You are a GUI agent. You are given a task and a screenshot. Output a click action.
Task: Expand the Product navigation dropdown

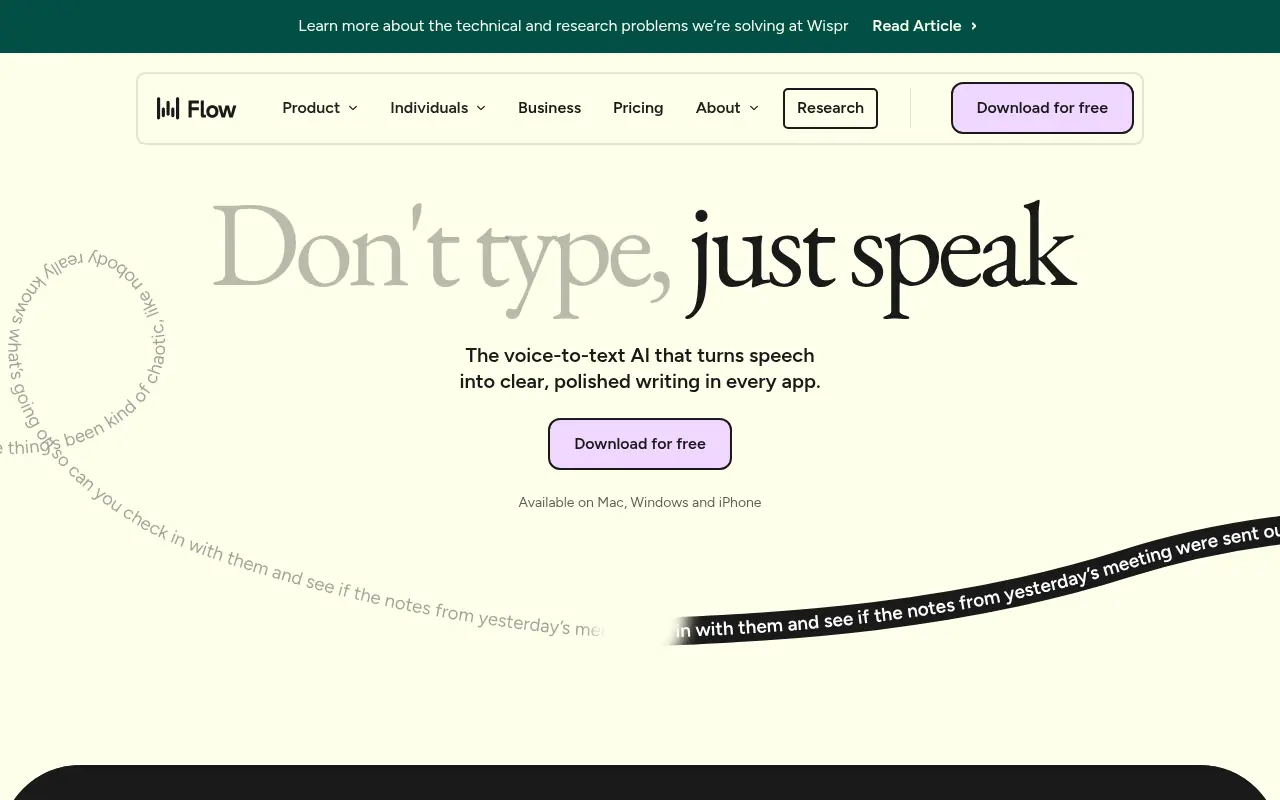pyautogui.click(x=311, y=108)
